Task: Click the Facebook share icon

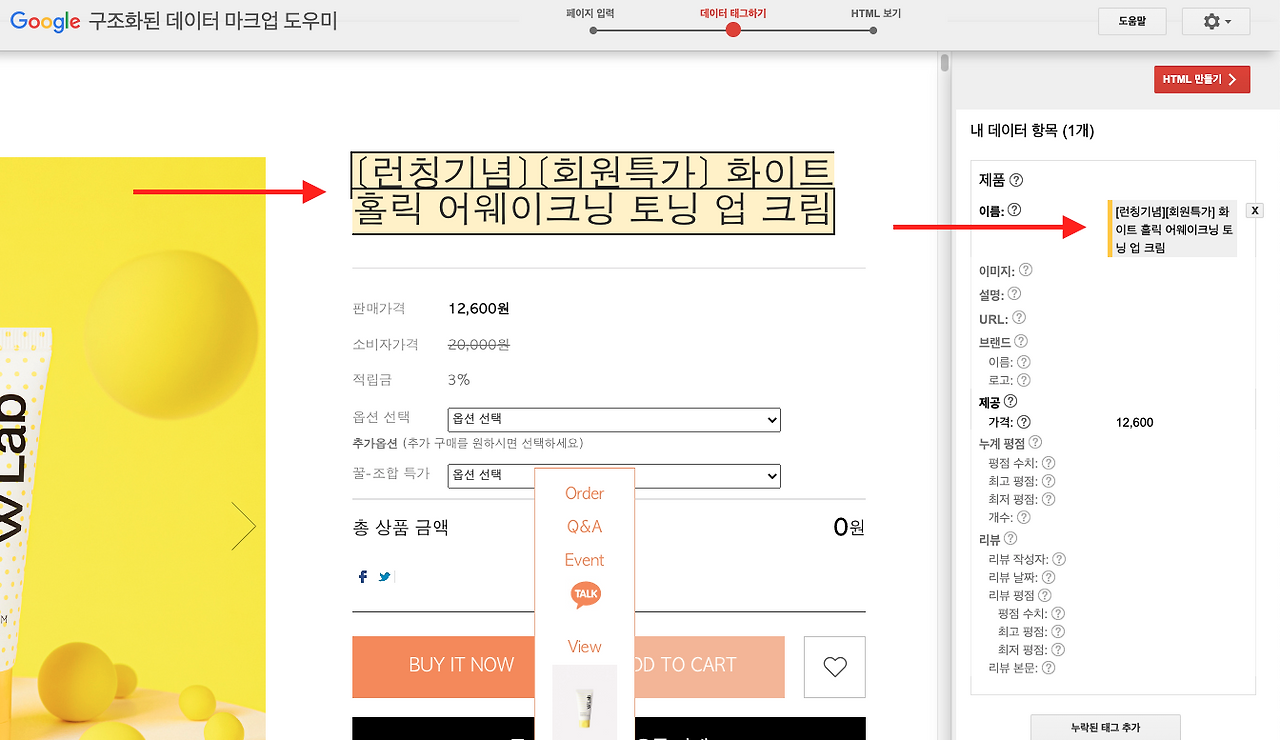Action: pos(362,576)
